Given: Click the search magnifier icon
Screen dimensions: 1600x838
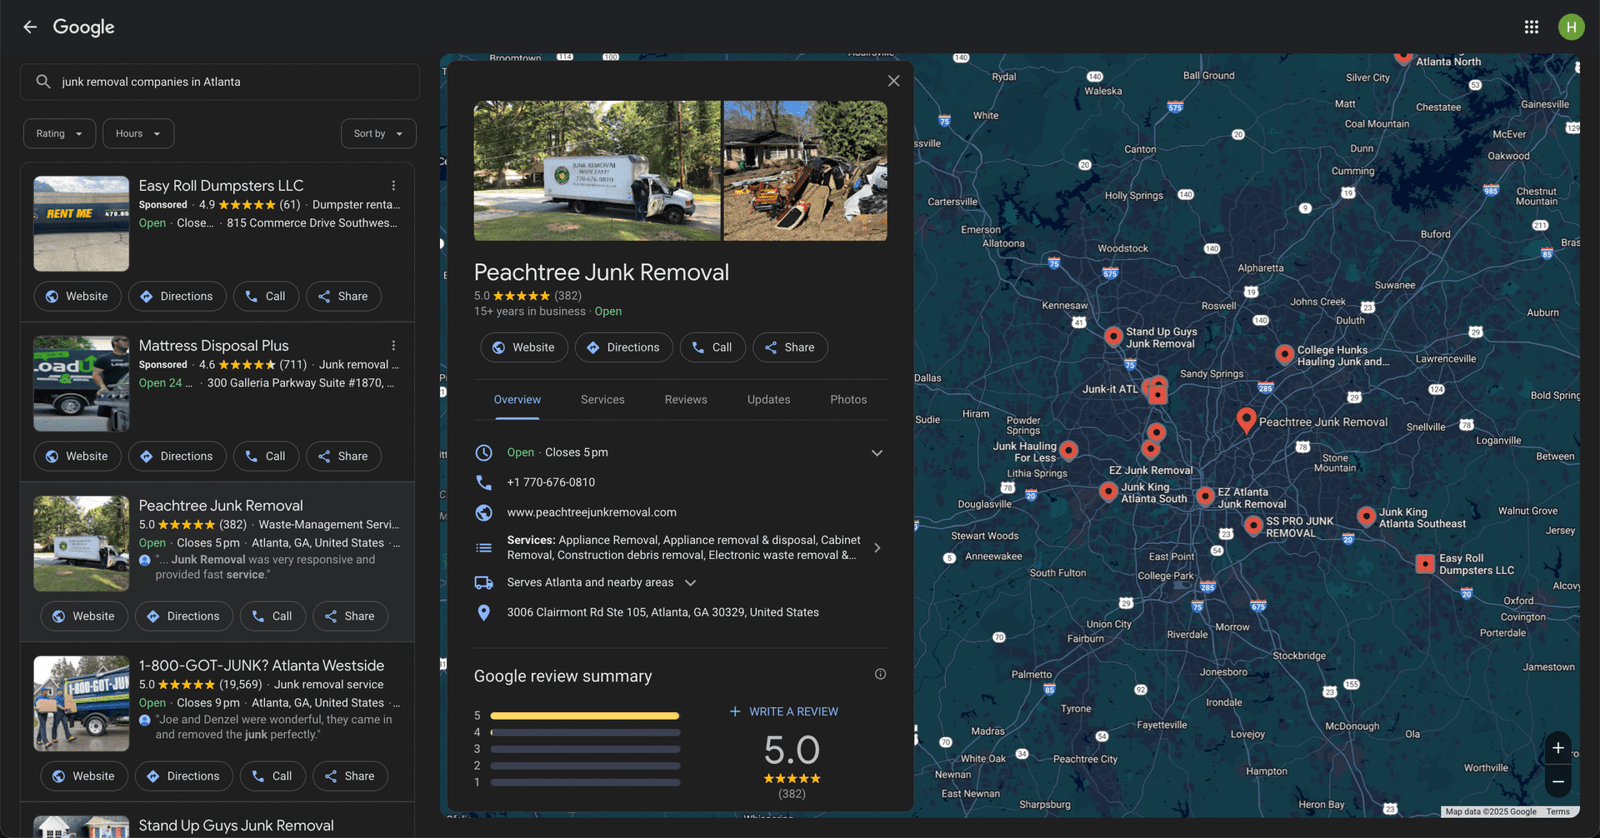Looking at the screenshot, I should click(43, 82).
